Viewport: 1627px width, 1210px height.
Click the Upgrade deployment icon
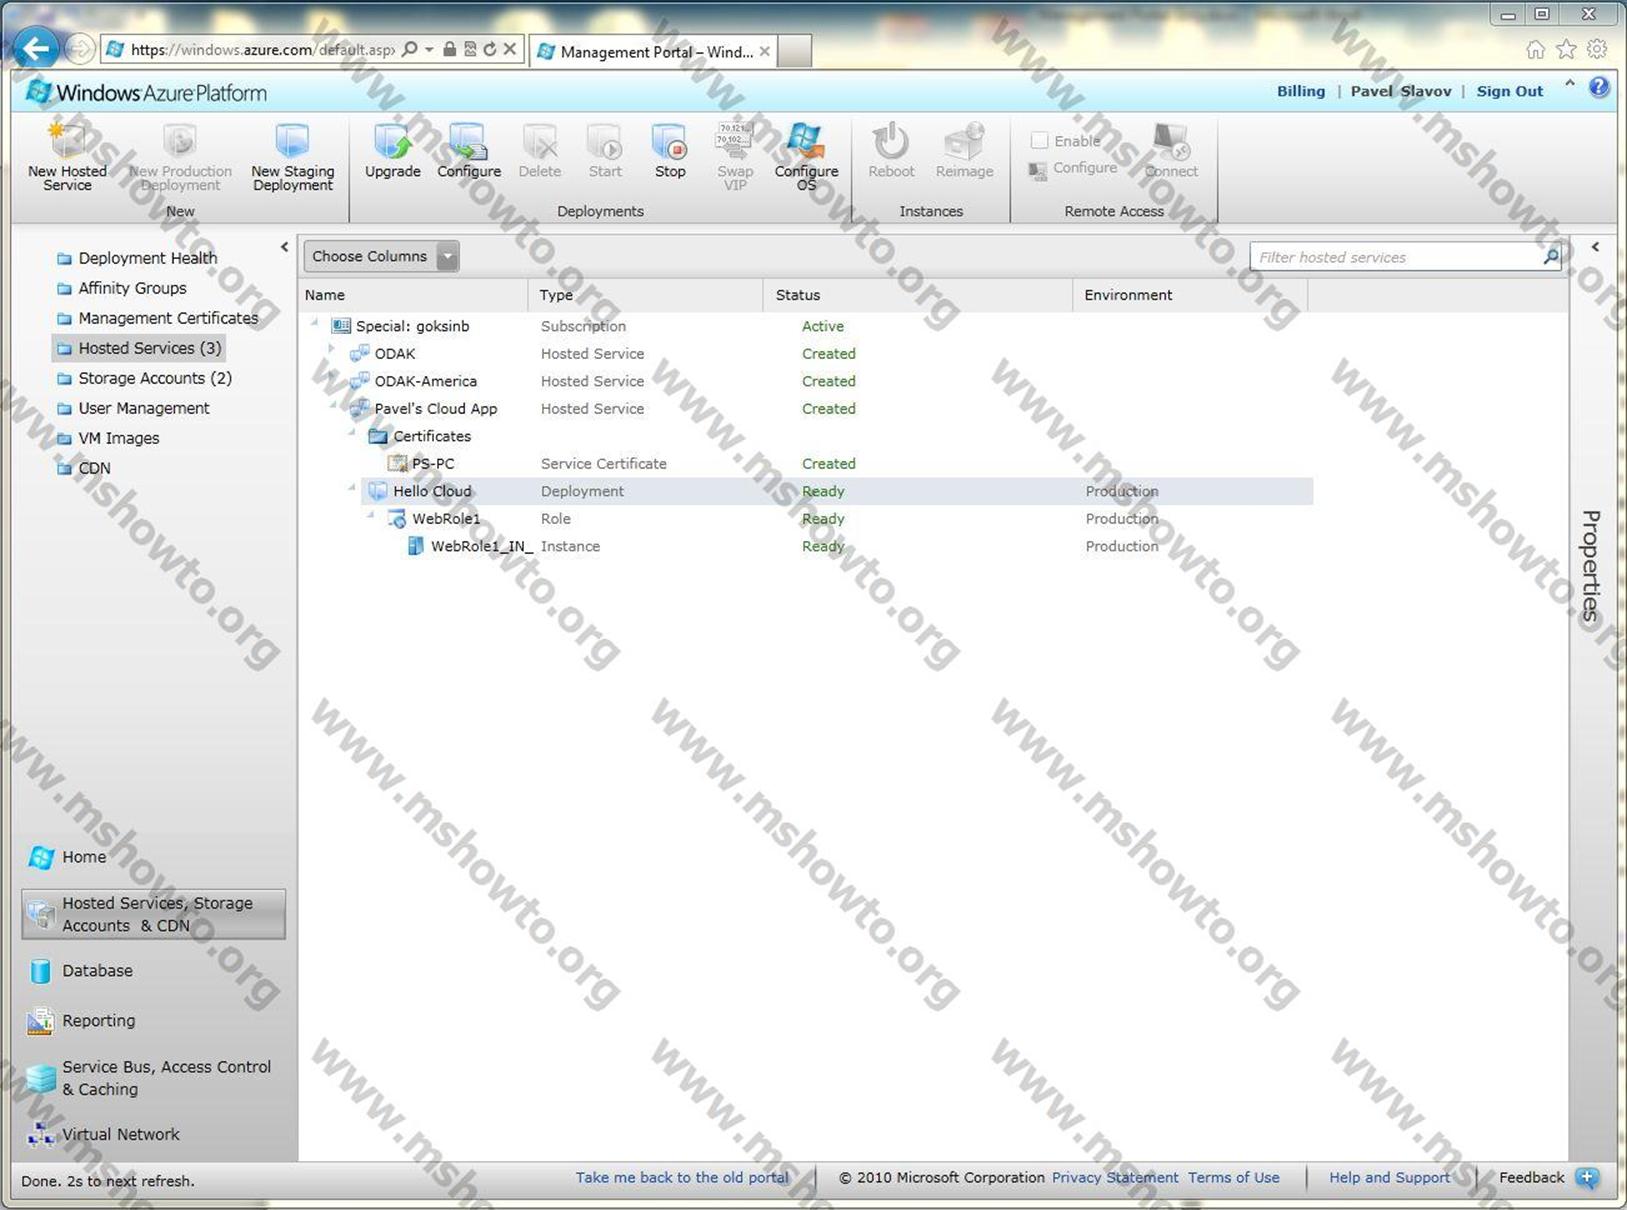[x=392, y=141]
